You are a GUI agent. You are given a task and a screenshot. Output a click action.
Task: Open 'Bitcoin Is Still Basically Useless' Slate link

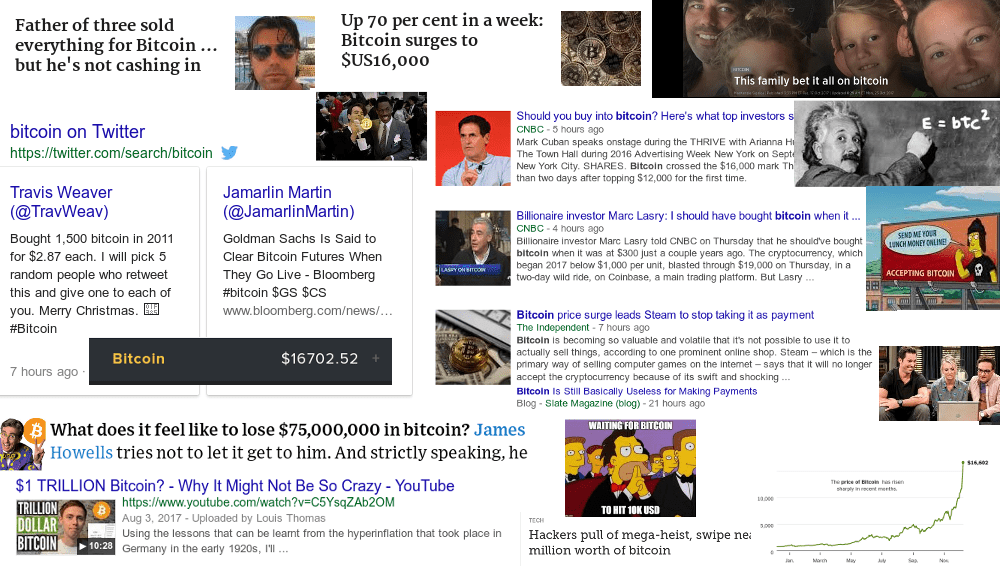pyautogui.click(x=636, y=391)
